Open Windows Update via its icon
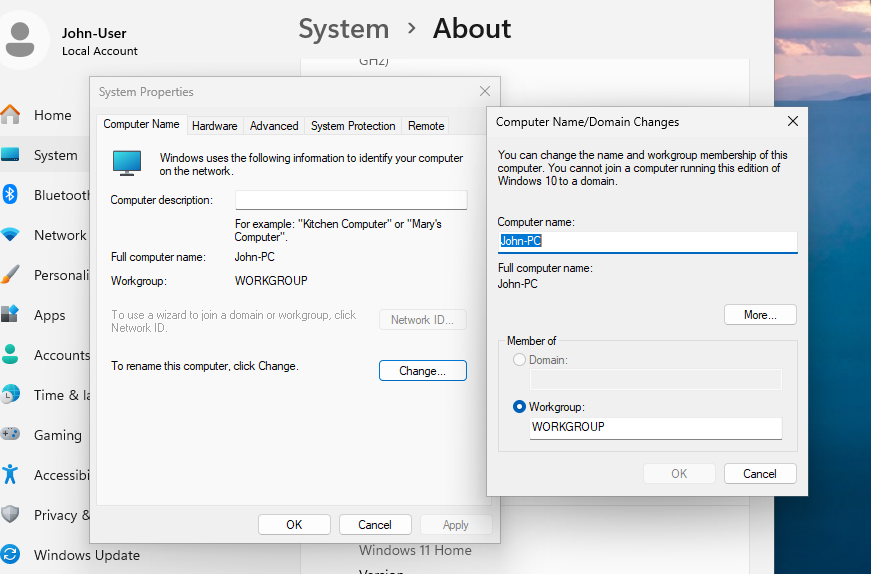871x574 pixels. pos(11,555)
